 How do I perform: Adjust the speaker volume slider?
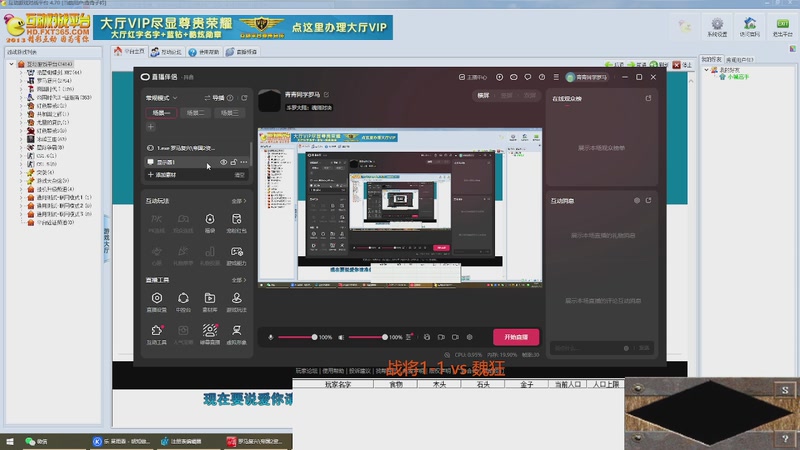(x=368, y=337)
